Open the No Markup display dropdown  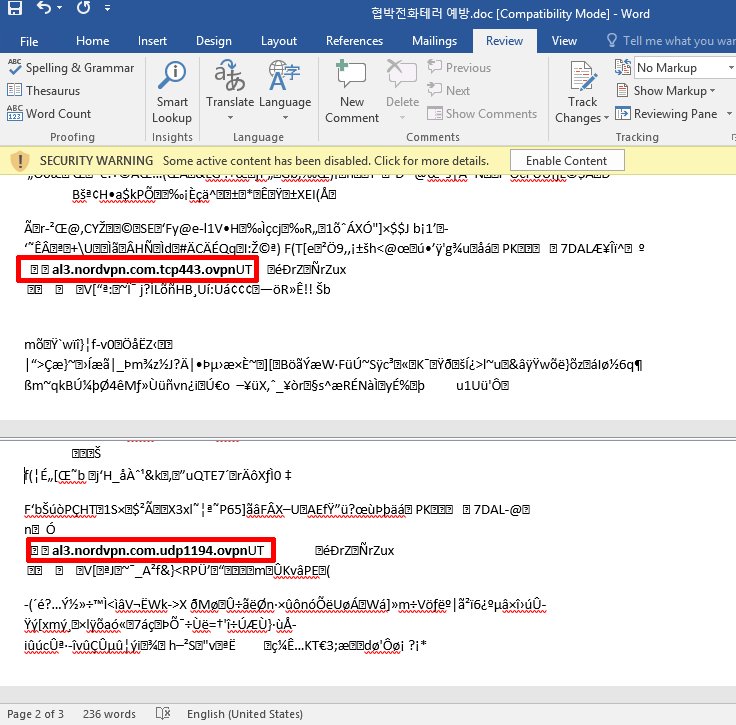(x=685, y=68)
